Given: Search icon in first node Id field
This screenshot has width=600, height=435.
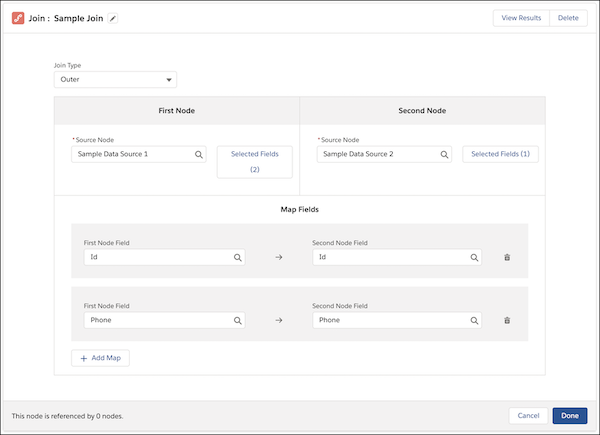Looking at the screenshot, I should coord(238,257).
